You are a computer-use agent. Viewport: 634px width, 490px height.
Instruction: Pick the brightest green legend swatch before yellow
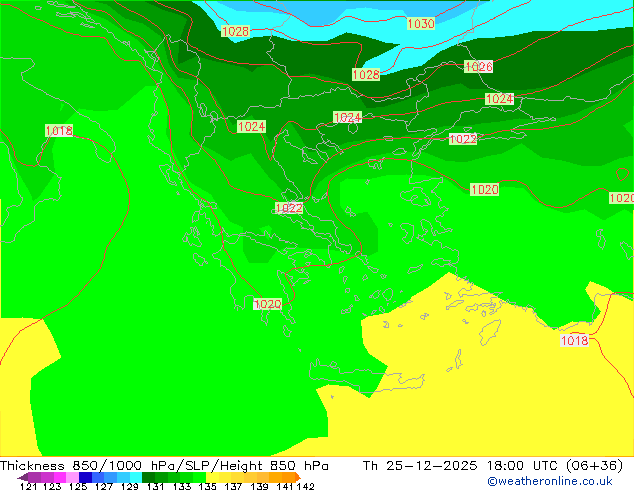(x=200, y=477)
